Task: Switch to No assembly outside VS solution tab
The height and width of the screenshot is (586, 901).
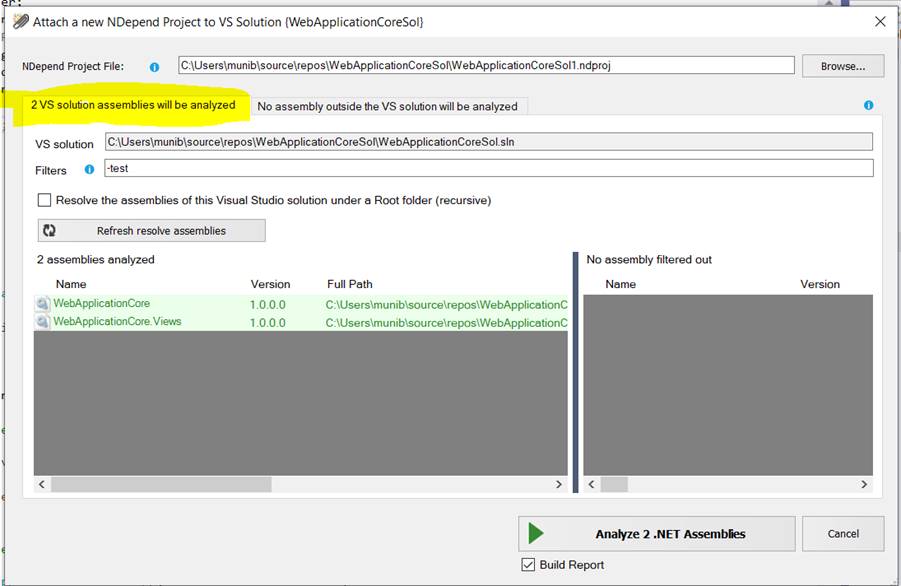Action: pos(388,106)
